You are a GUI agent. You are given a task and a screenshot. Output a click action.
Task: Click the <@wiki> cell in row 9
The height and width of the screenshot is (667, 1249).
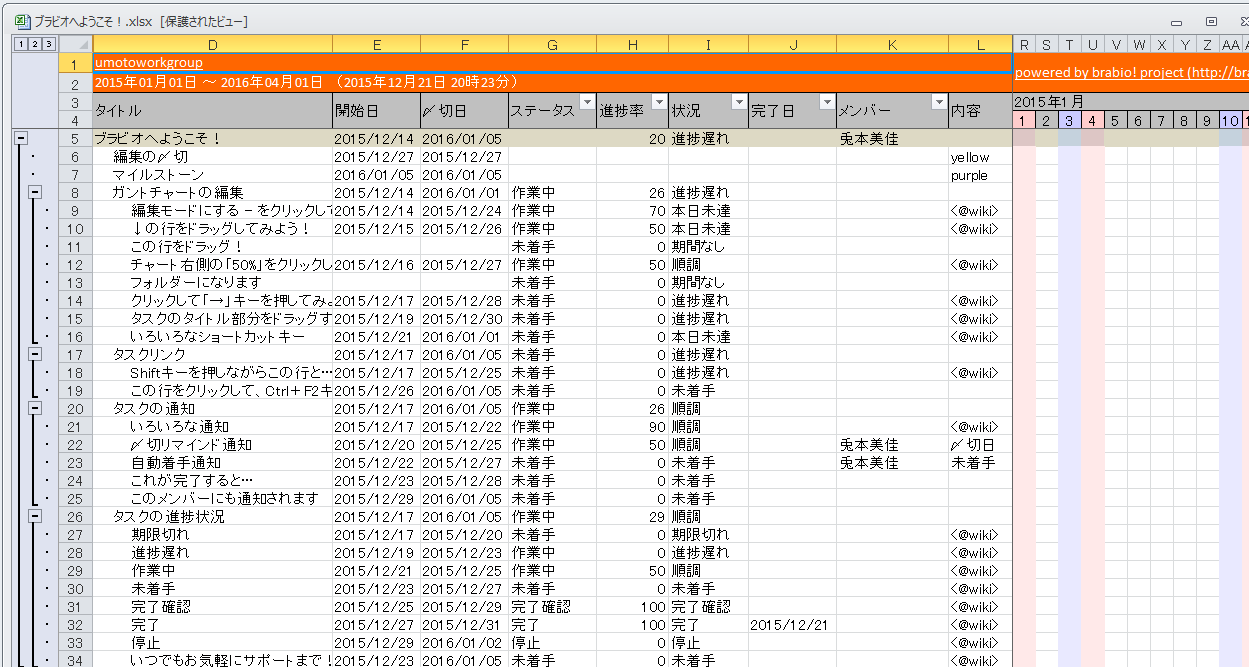[x=981, y=211]
